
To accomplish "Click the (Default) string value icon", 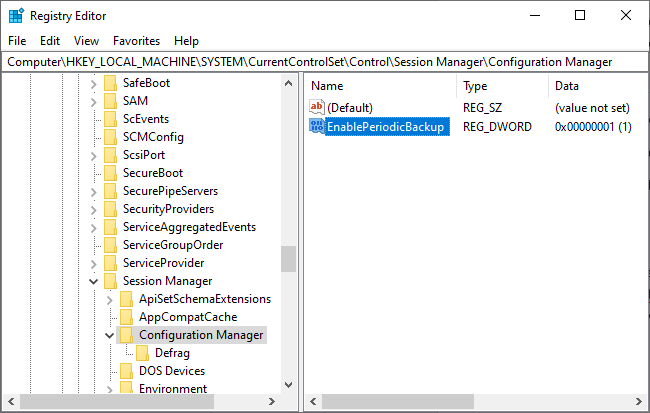I will pos(317,107).
